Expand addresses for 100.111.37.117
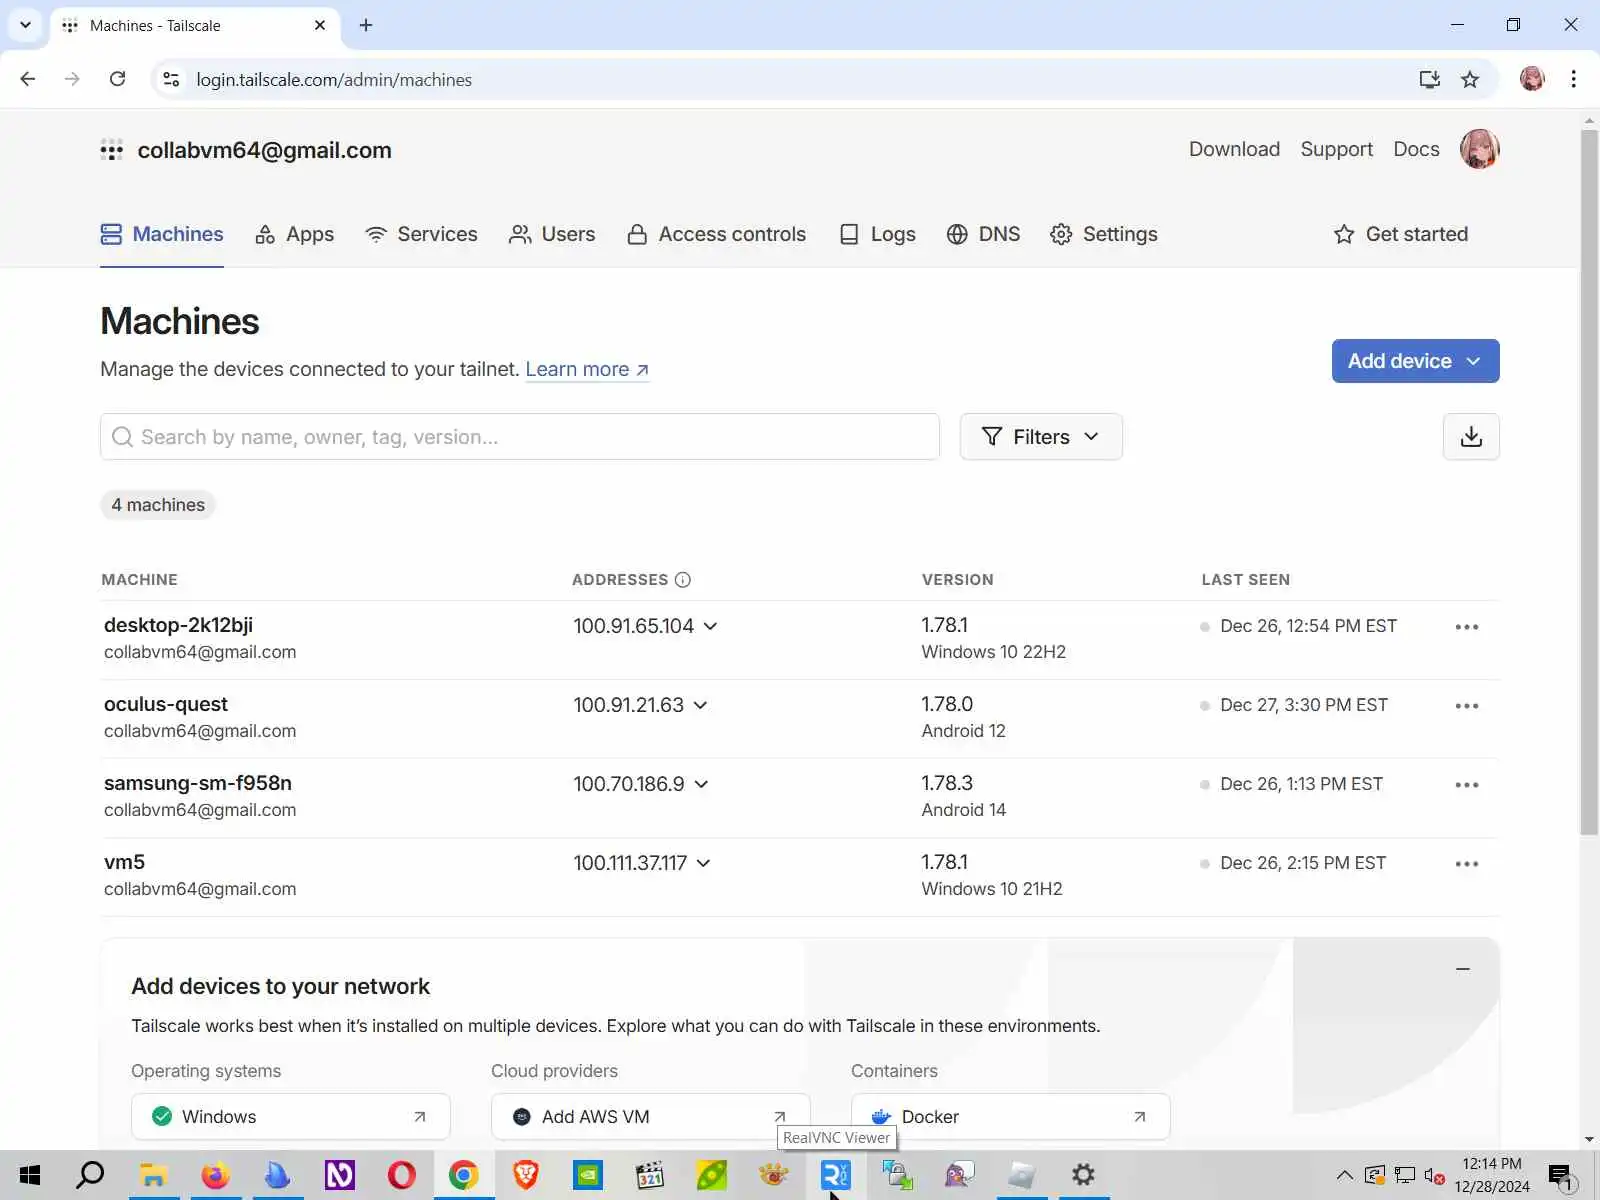The width and height of the screenshot is (1600, 1200). (704, 863)
